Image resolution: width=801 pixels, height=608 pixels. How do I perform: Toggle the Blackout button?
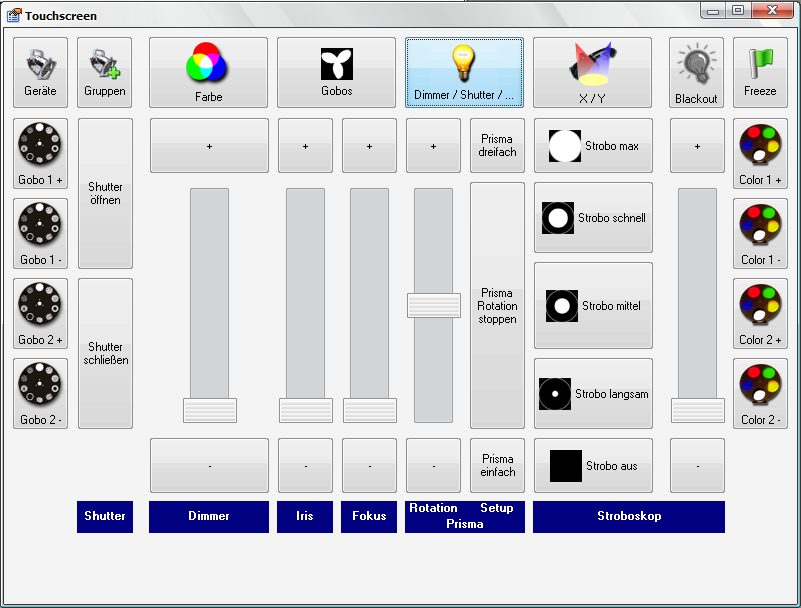point(696,72)
